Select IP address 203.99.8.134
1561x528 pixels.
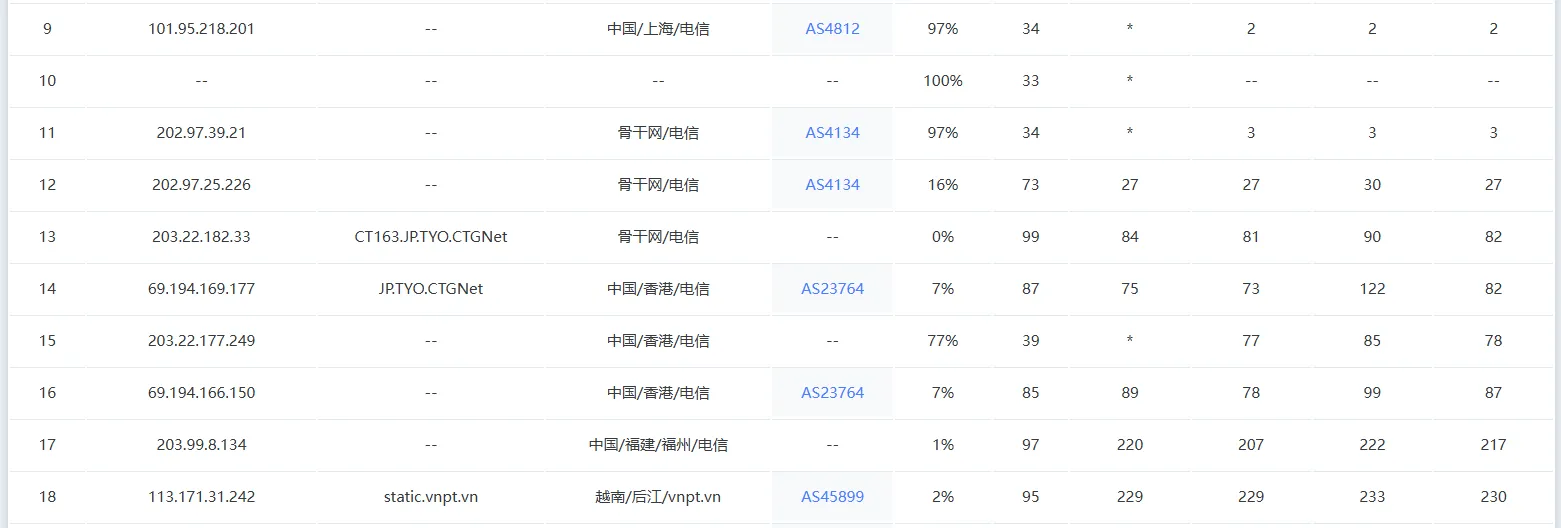coord(201,445)
